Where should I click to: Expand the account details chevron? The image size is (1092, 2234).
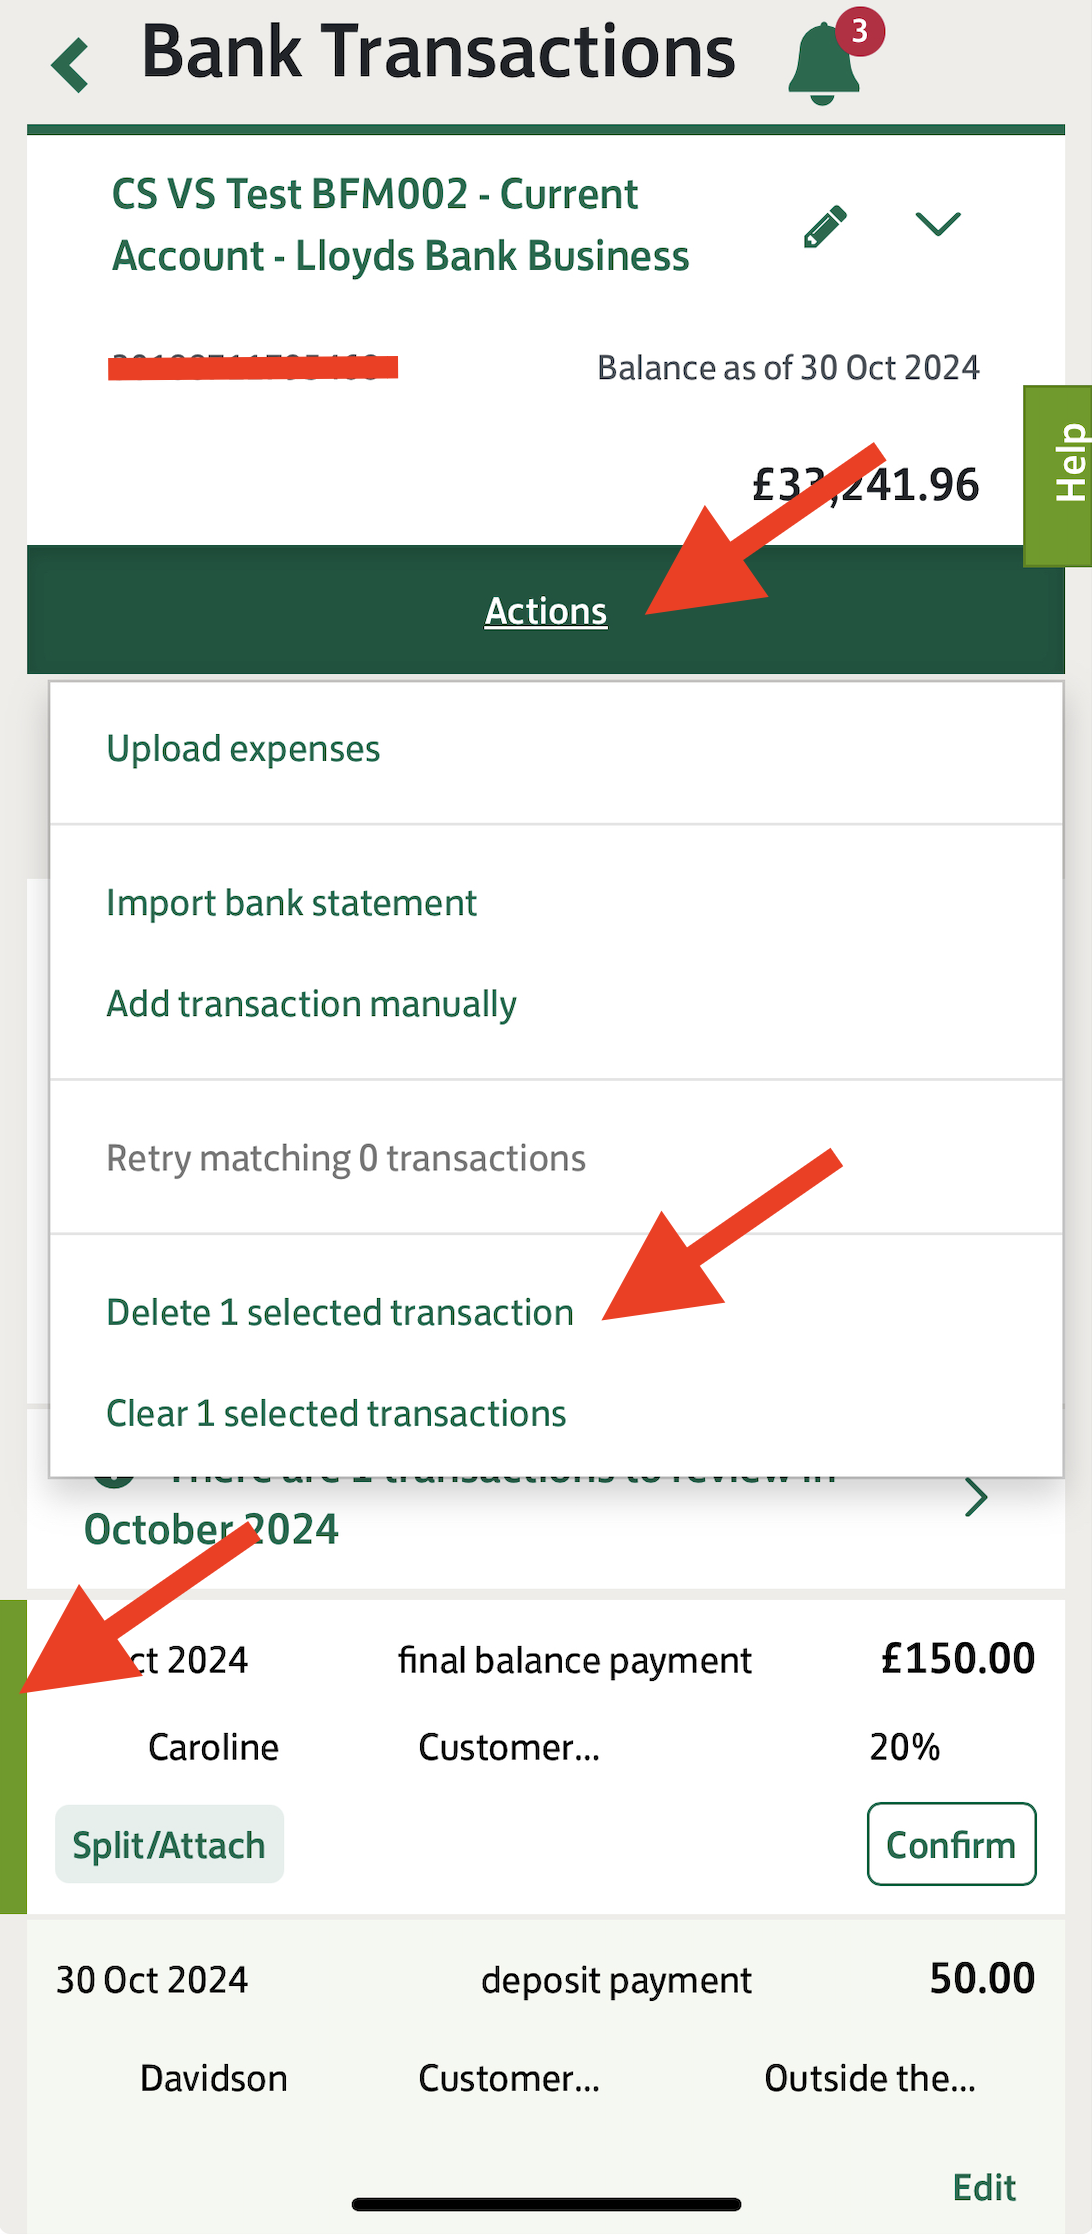938,224
